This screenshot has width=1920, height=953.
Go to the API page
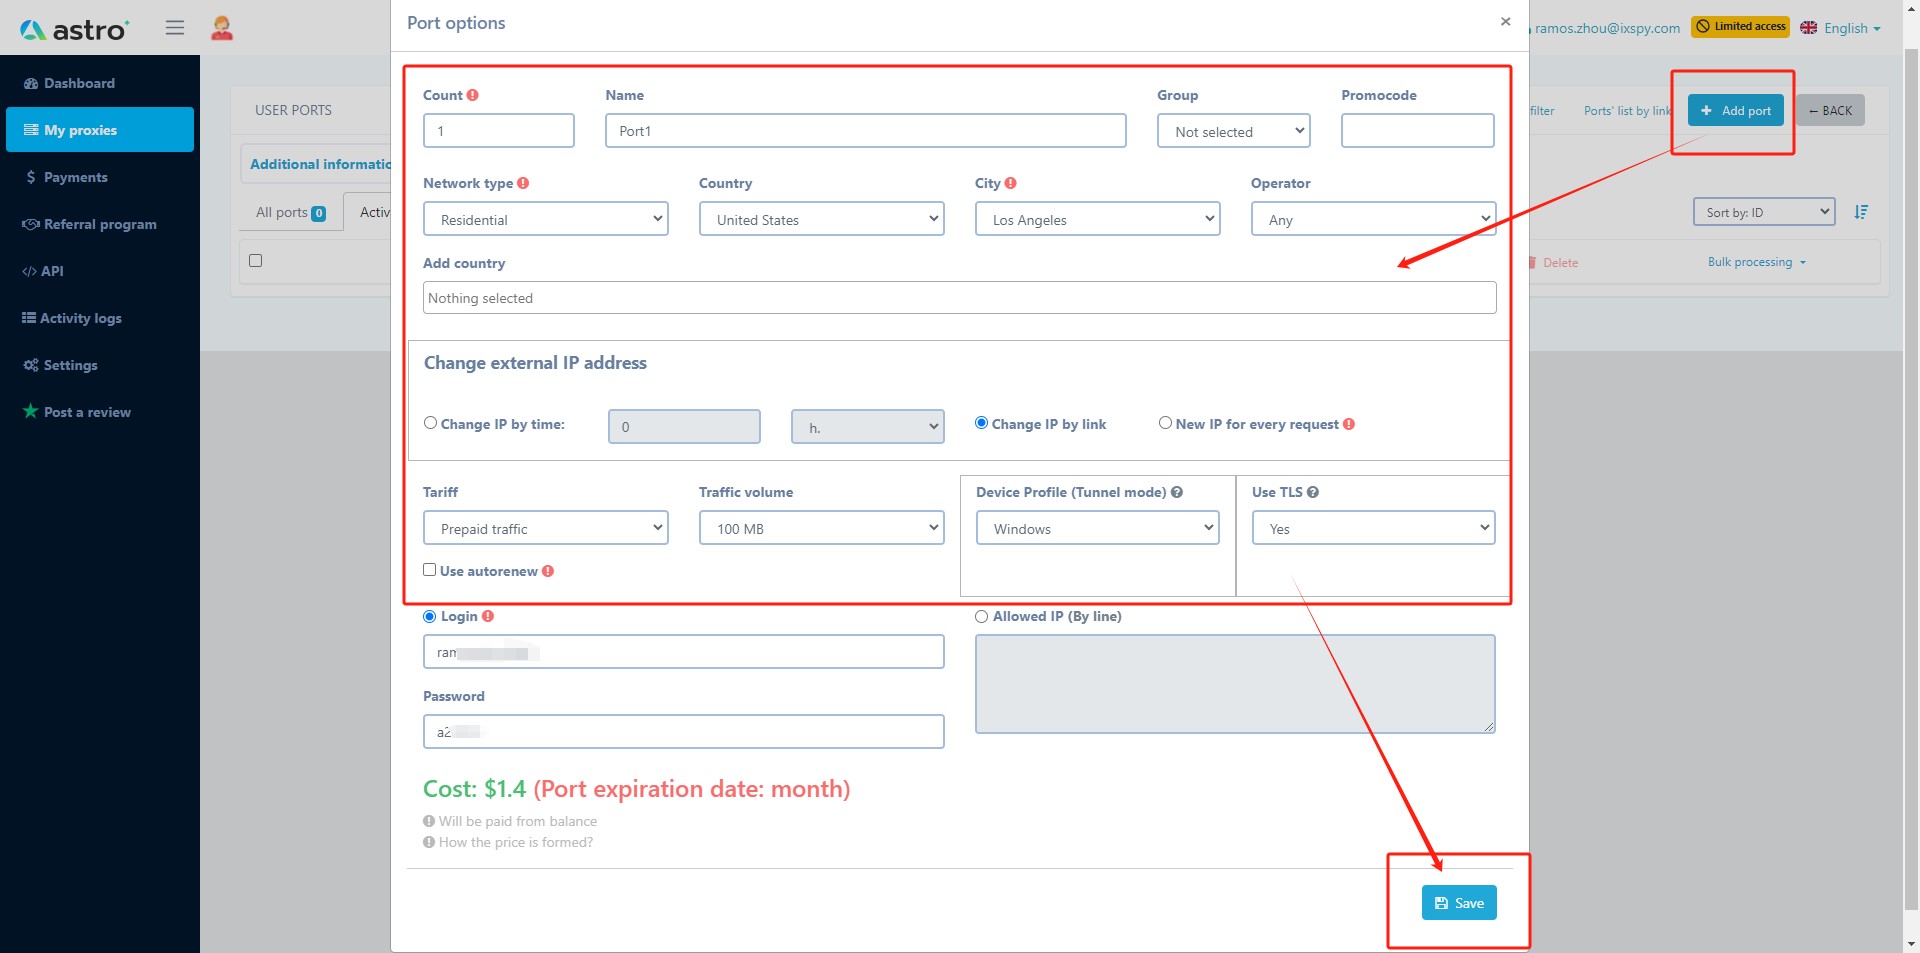52,271
